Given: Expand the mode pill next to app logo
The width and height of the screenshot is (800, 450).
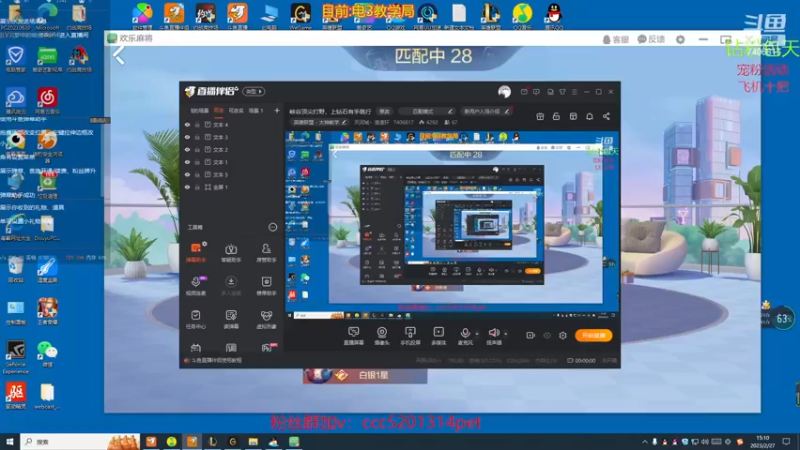Looking at the screenshot, I should [x=254, y=91].
